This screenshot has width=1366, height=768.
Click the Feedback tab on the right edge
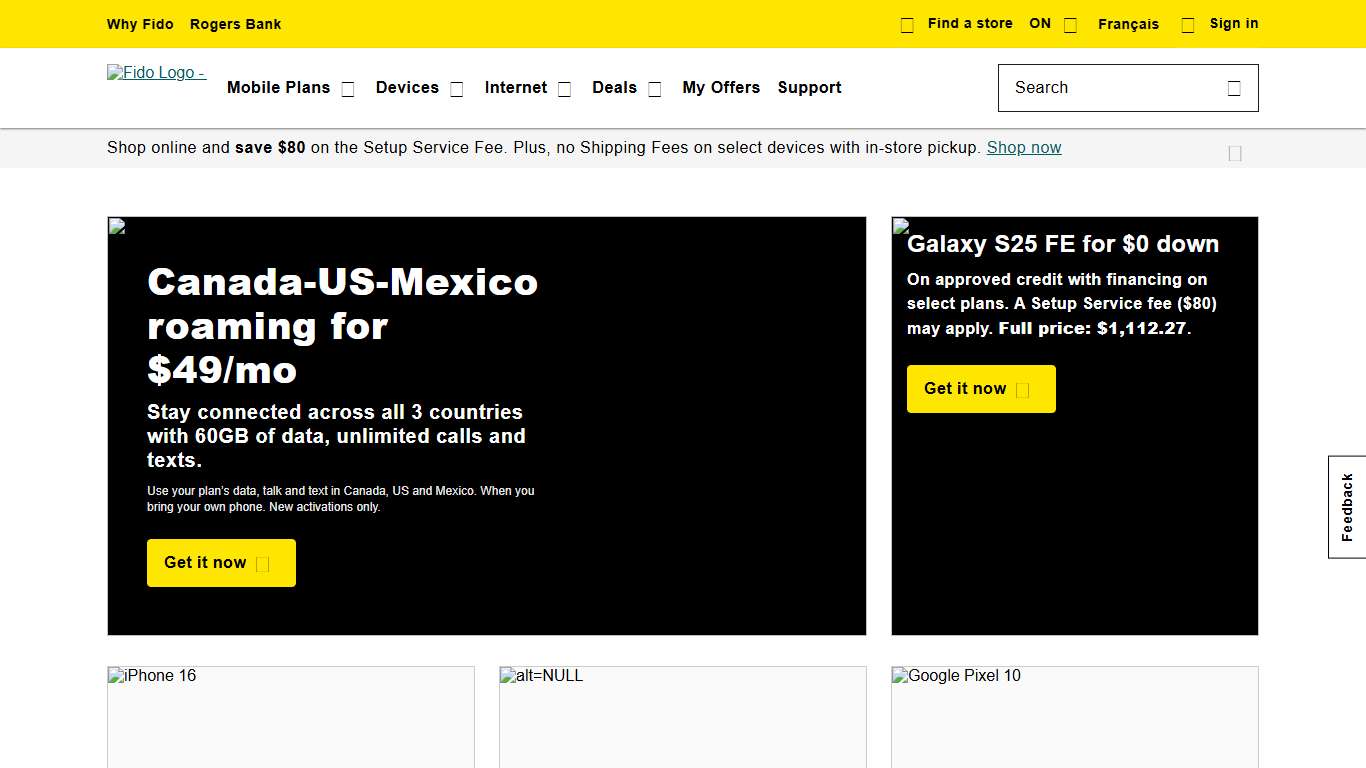(x=1345, y=505)
